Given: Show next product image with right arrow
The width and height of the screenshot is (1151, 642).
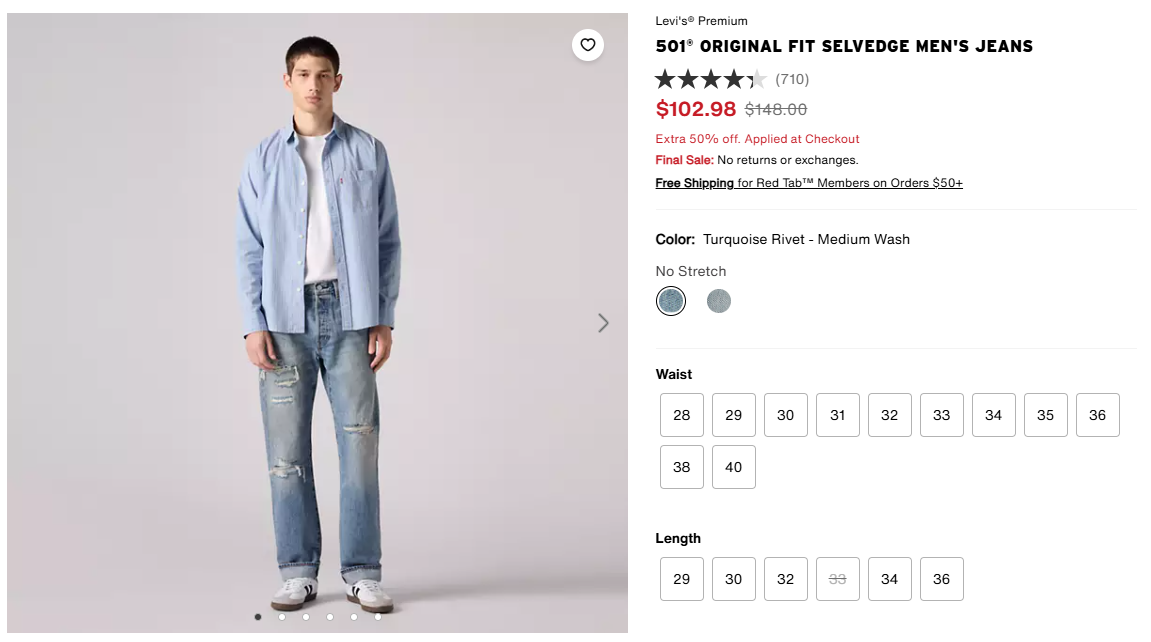Looking at the screenshot, I should tap(603, 323).
